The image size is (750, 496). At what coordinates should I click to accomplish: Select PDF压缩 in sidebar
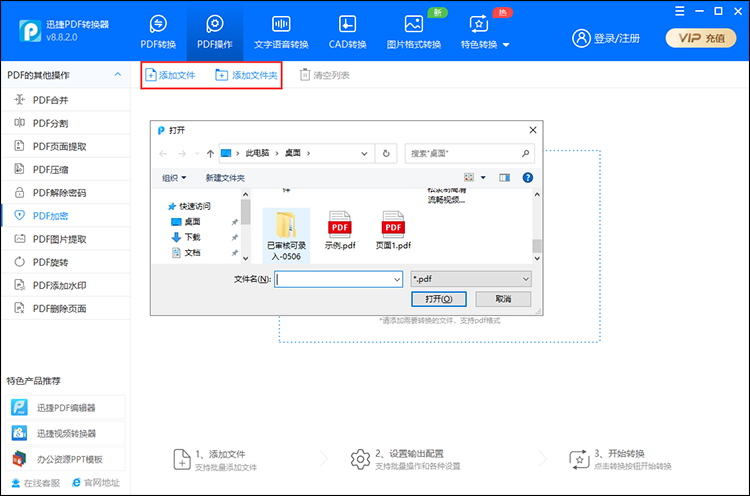pos(66,169)
